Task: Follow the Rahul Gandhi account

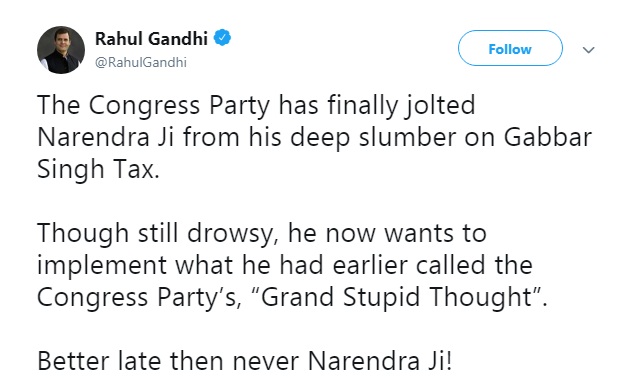Action: point(510,48)
